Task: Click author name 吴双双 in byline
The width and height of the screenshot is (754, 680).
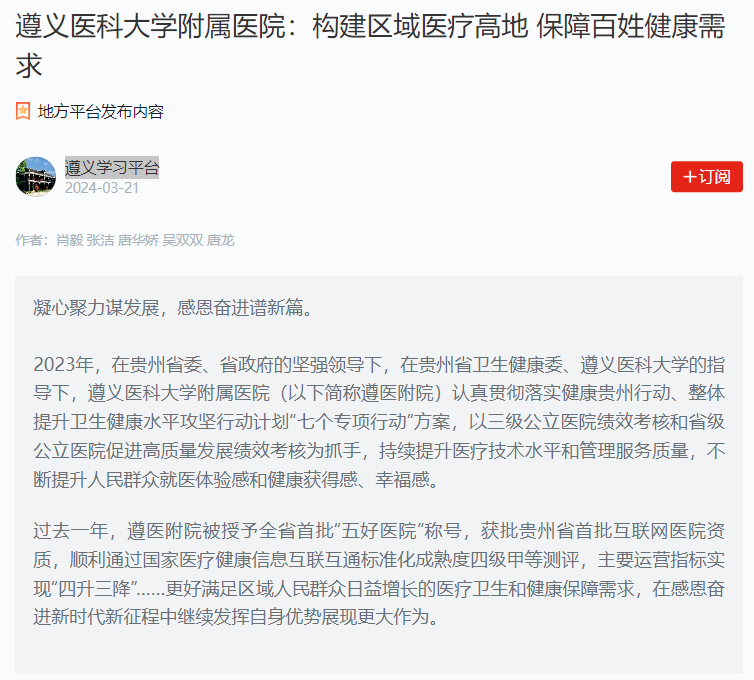Action: pyautogui.click(x=183, y=240)
